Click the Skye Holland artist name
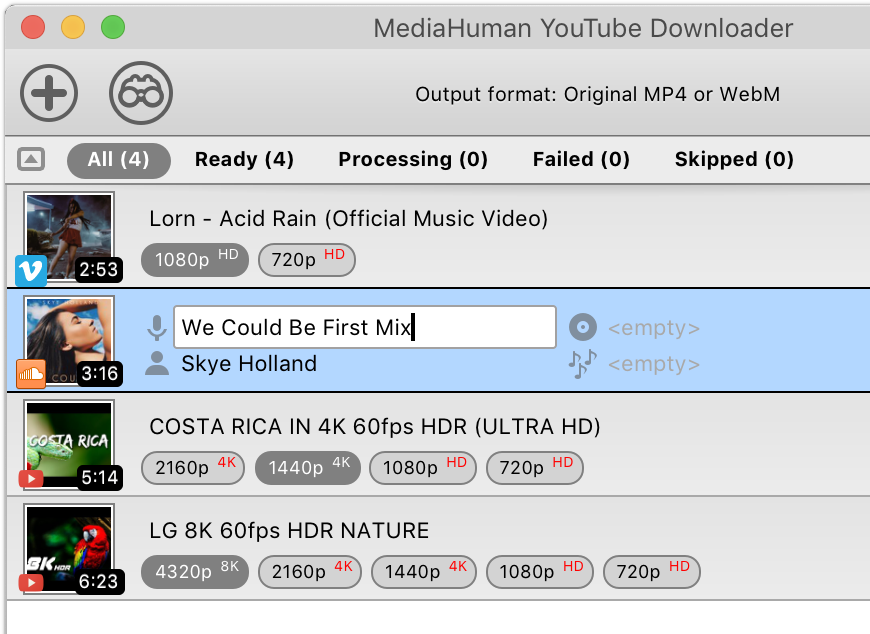The width and height of the screenshot is (870, 634). click(x=249, y=364)
